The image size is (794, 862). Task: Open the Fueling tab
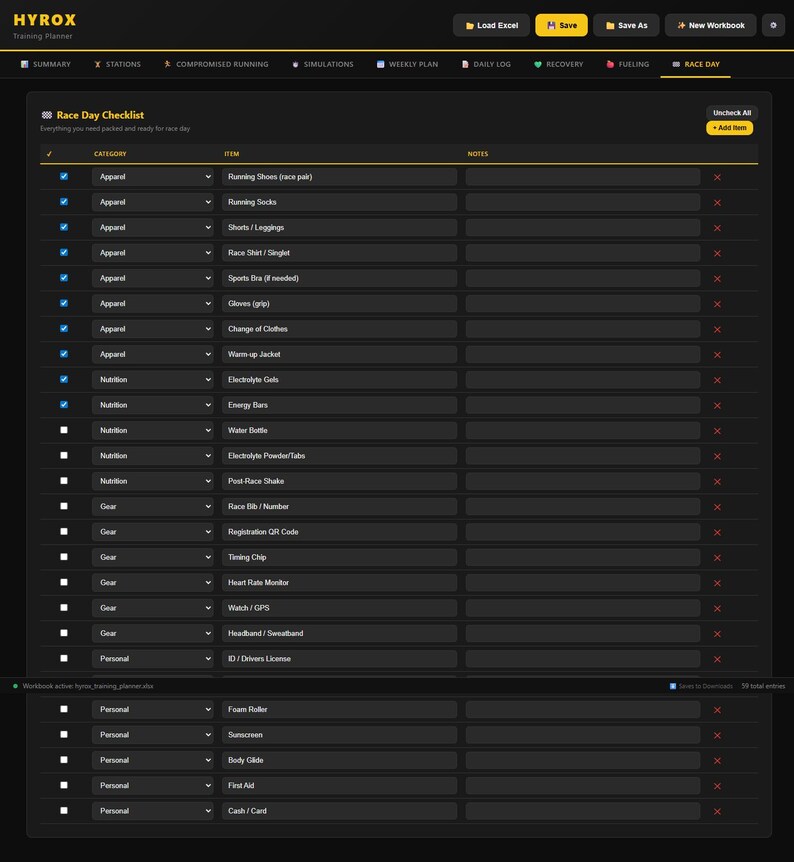(x=627, y=64)
